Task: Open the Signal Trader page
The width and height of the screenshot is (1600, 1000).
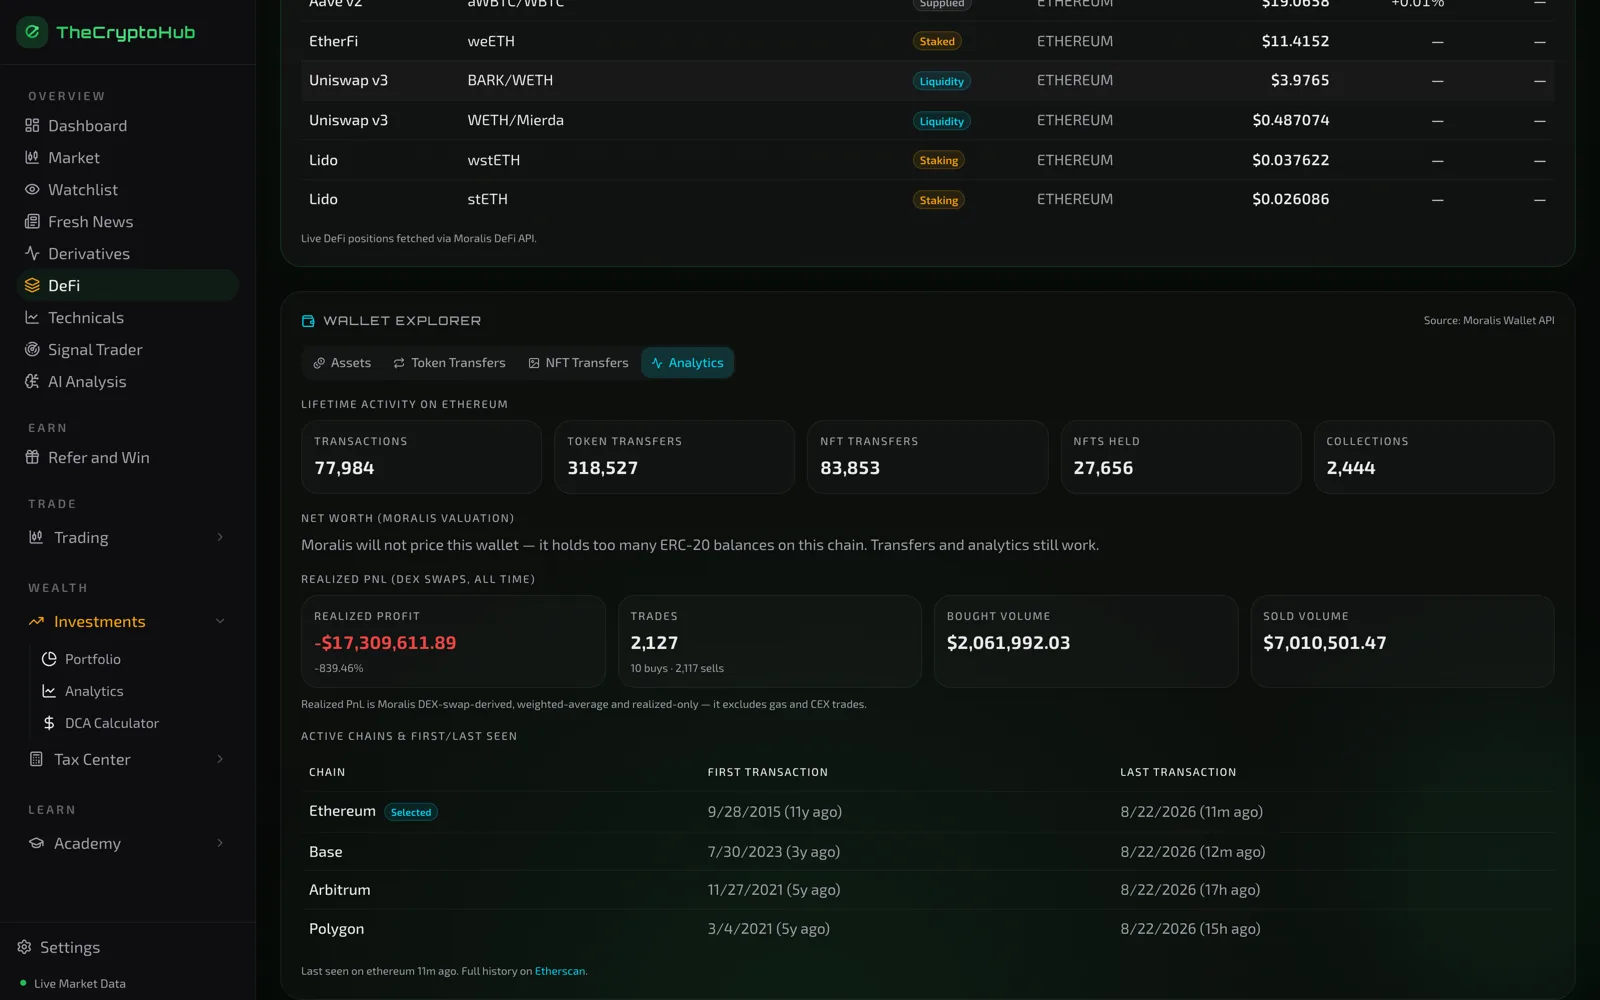Action: point(128,350)
